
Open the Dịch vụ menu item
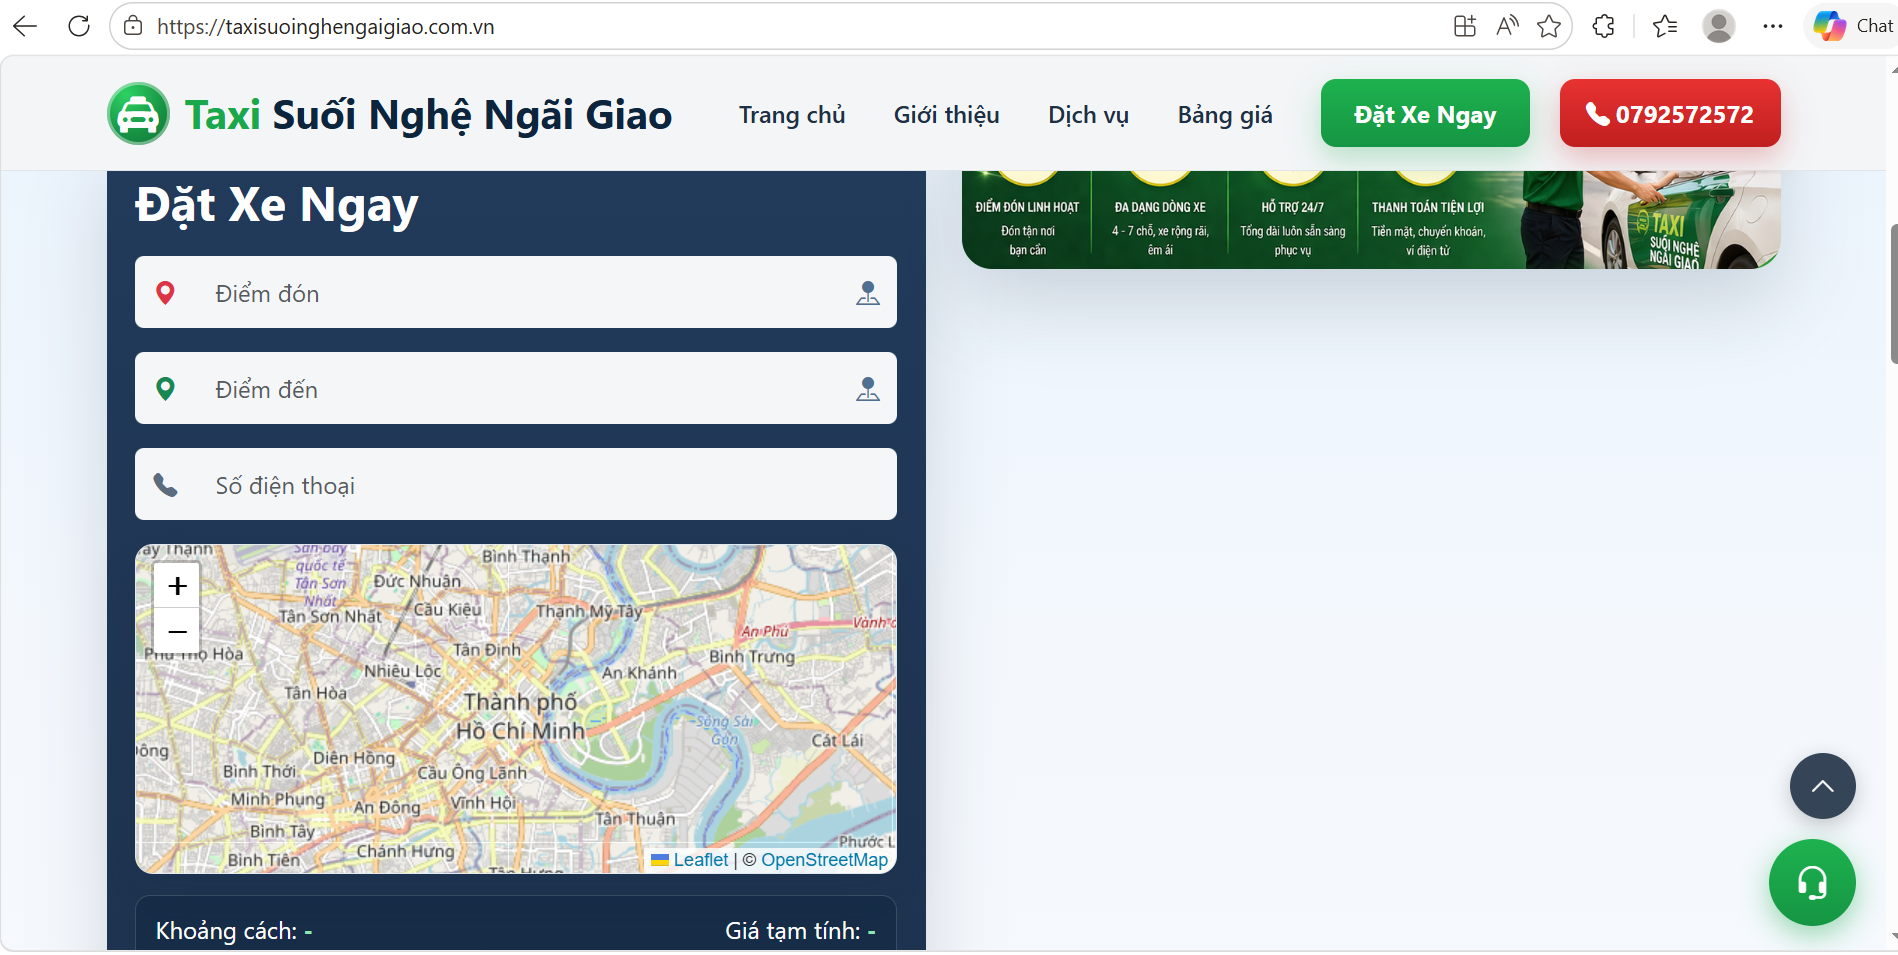(1088, 115)
